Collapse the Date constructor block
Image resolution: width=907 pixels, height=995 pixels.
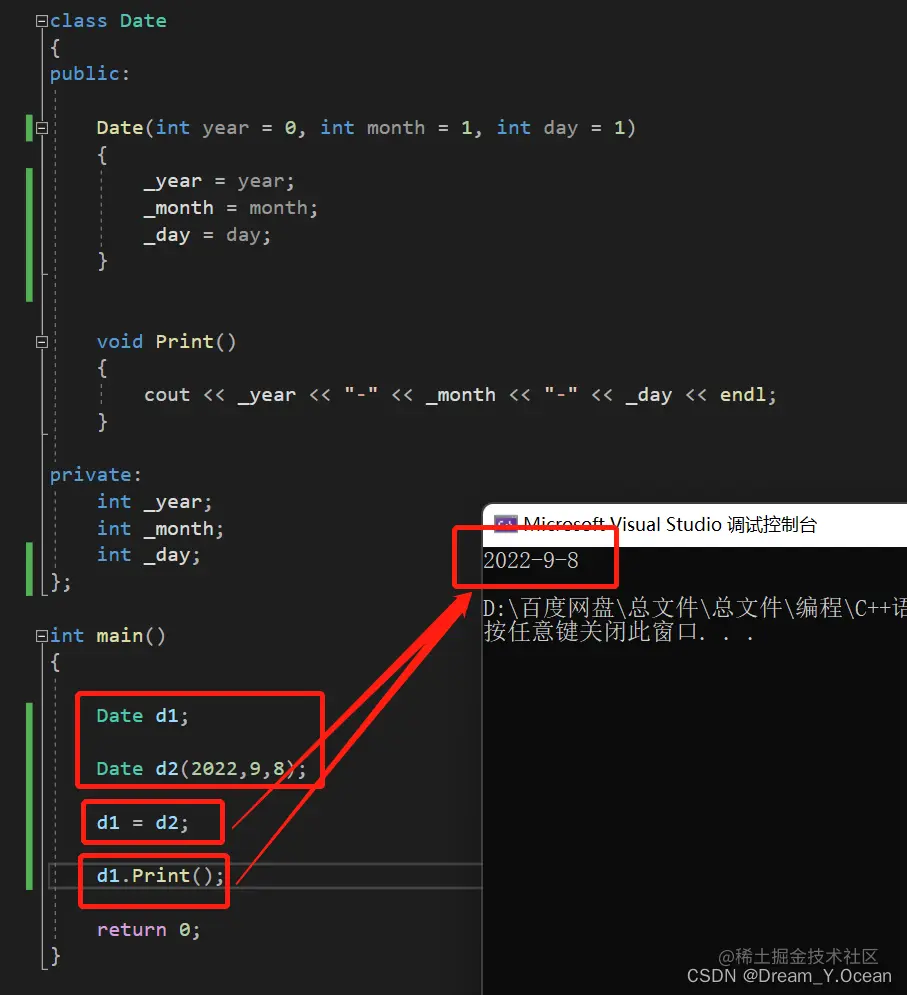pos(42,128)
